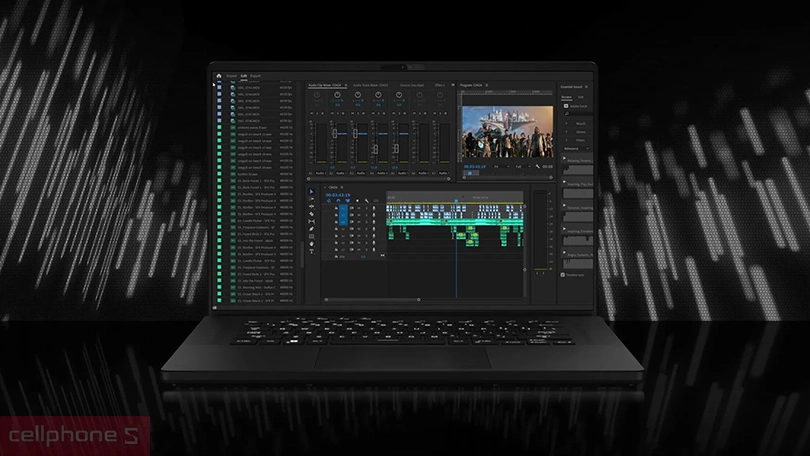Viewport: 810px width, 456px height.
Task: Switch to the Export workspace tab
Action: click(256, 76)
